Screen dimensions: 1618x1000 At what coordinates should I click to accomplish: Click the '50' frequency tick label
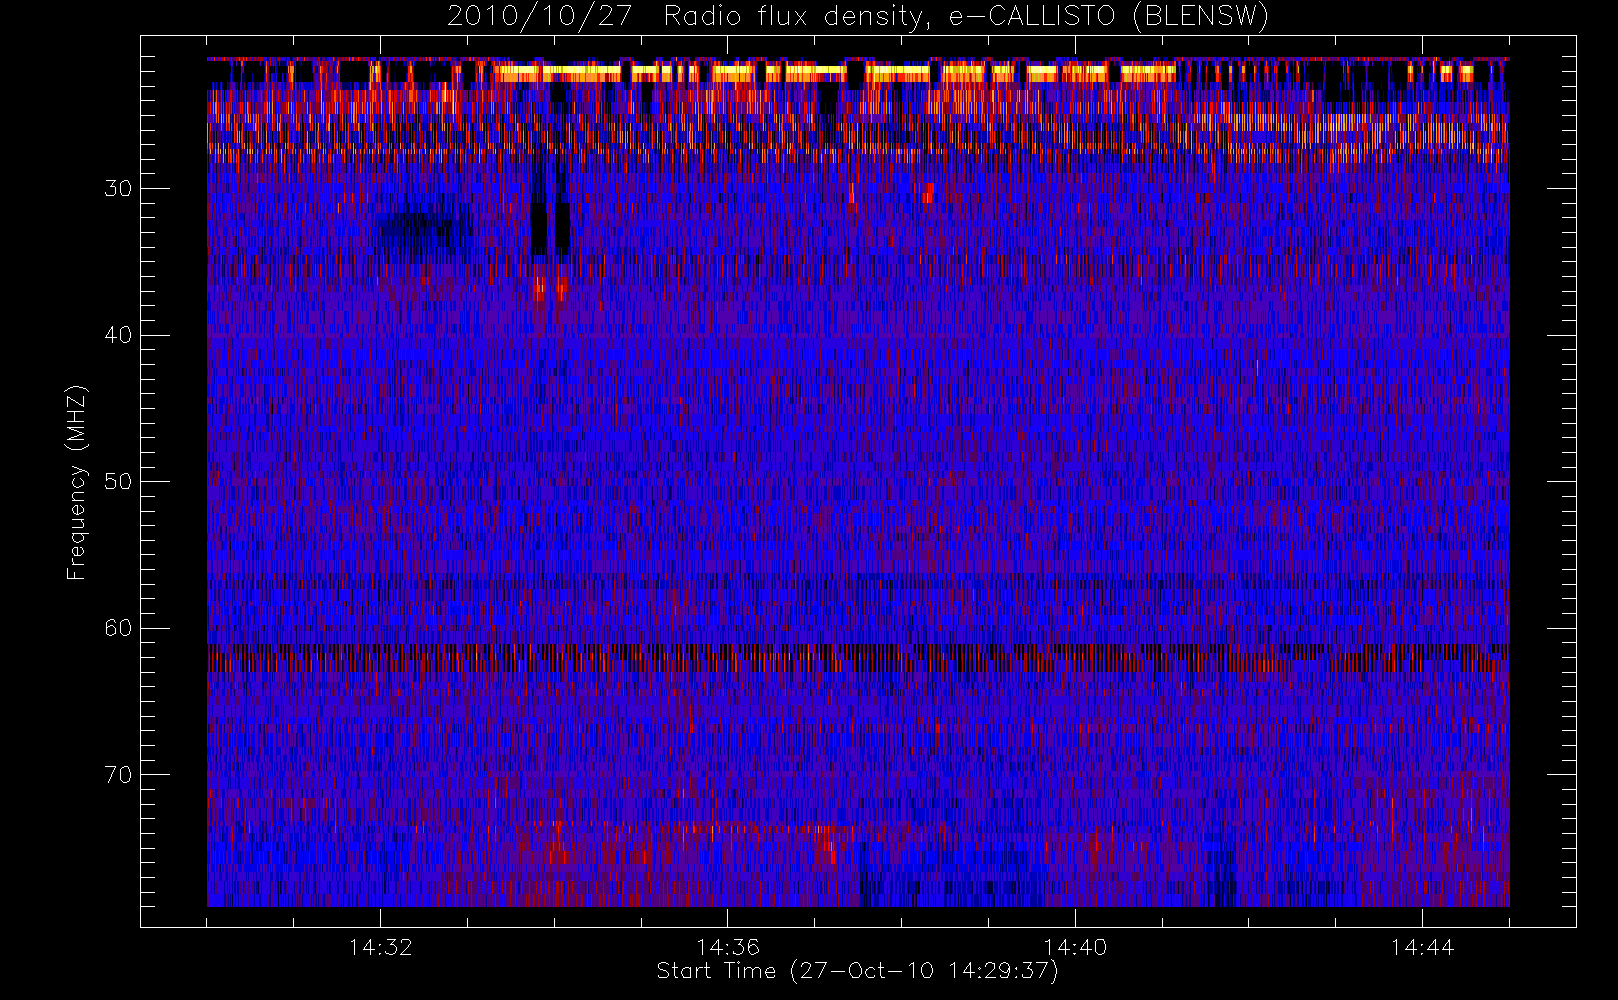[x=118, y=481]
